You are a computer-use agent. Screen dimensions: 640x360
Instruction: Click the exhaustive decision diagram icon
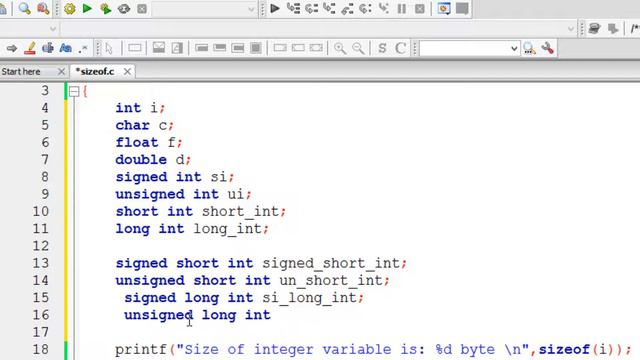[177, 48]
